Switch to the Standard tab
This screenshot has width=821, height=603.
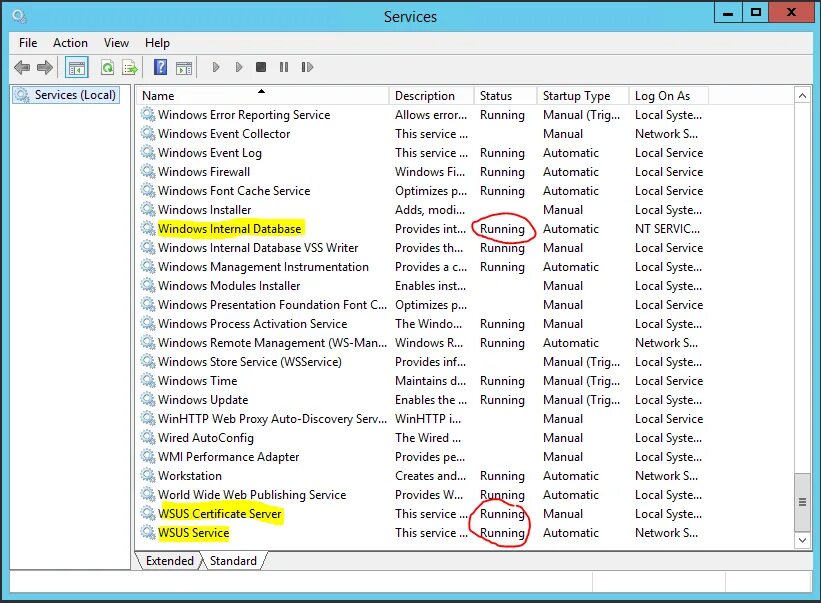(234, 561)
